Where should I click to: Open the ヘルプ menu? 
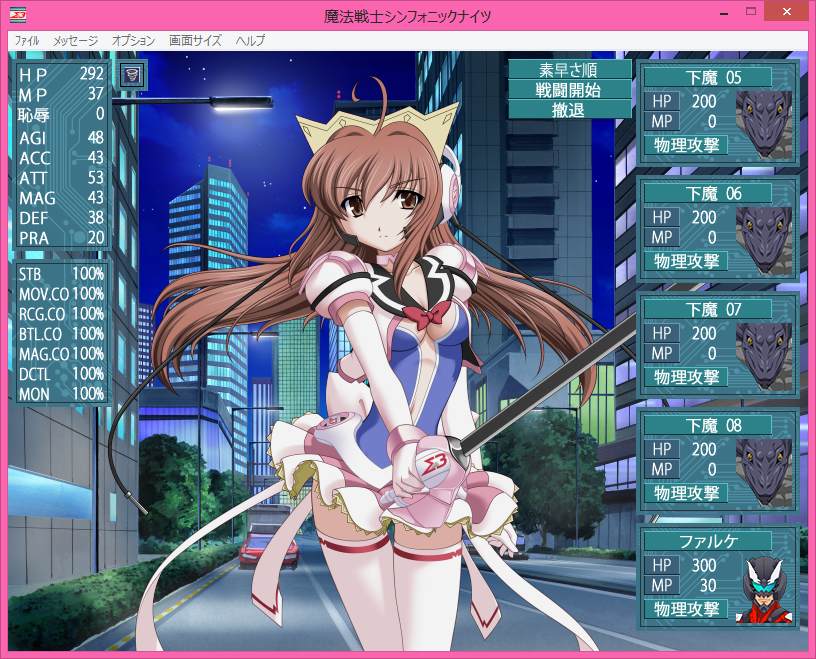pyautogui.click(x=250, y=40)
